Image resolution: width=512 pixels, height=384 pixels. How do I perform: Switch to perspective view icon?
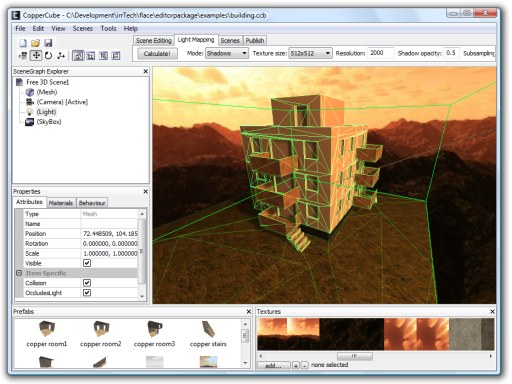point(78,55)
